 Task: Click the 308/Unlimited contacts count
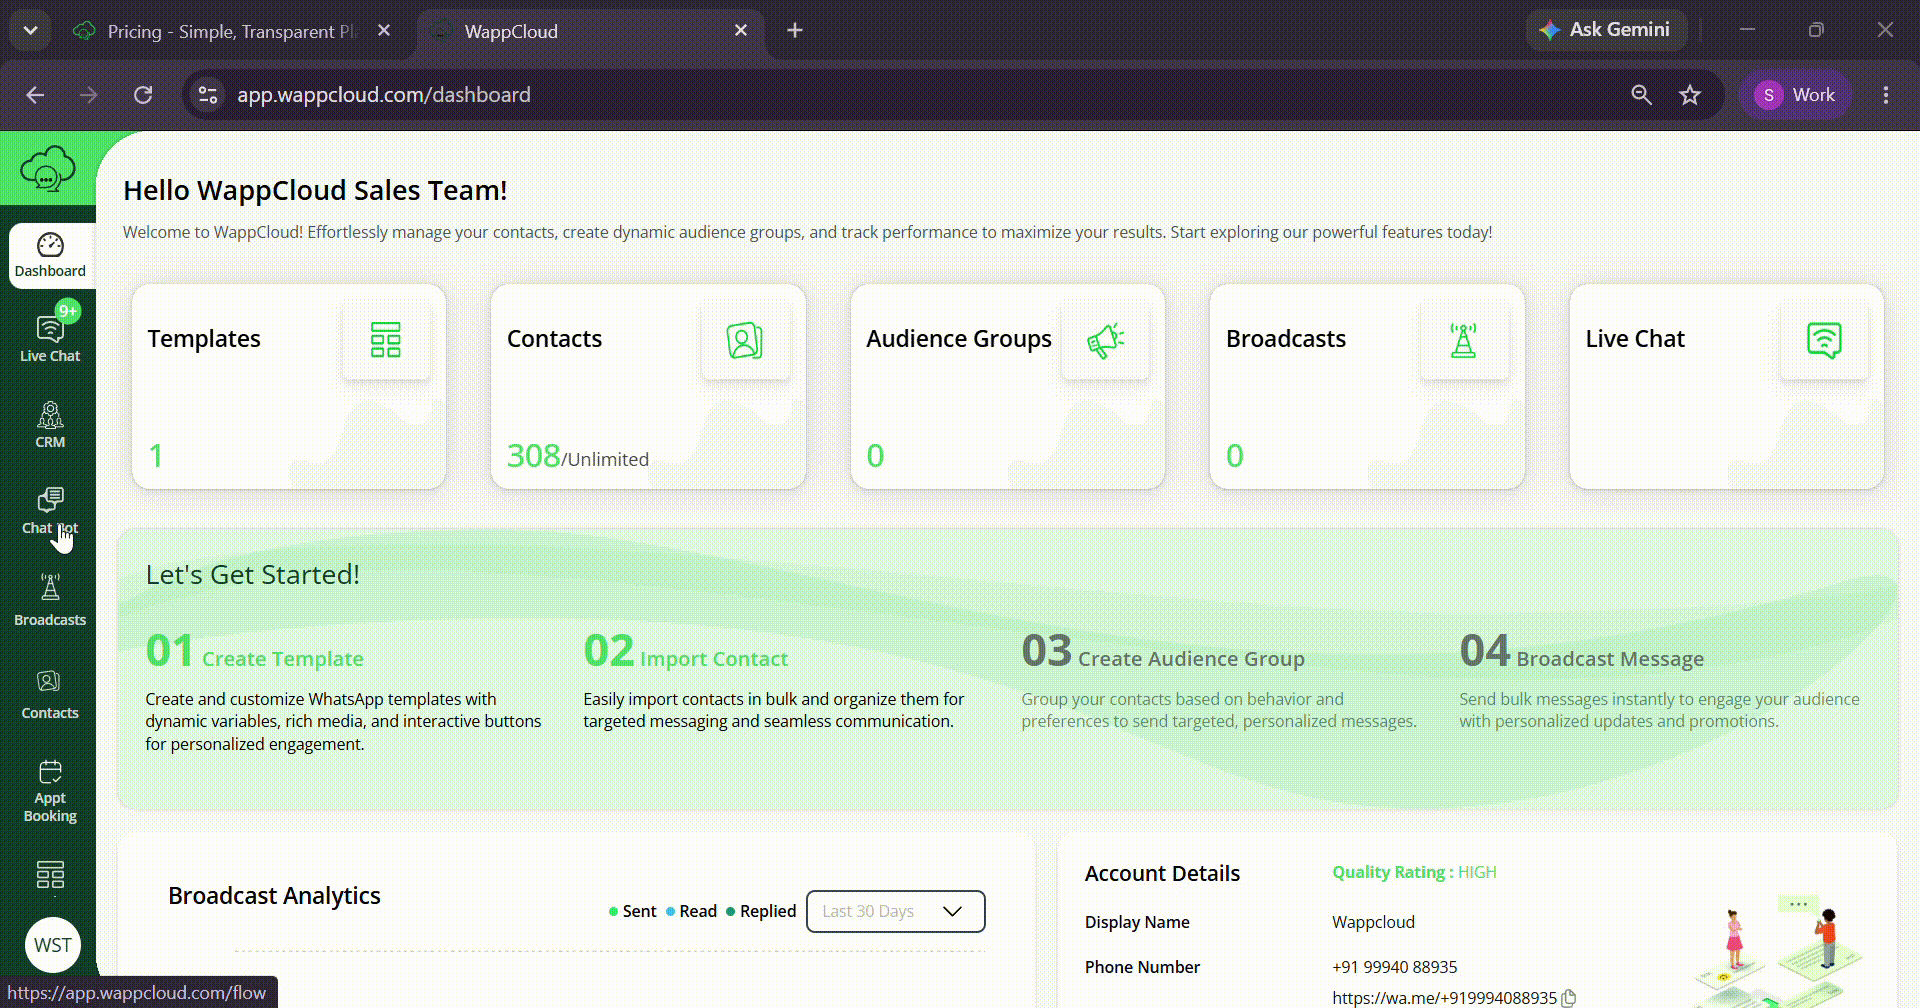(578, 456)
